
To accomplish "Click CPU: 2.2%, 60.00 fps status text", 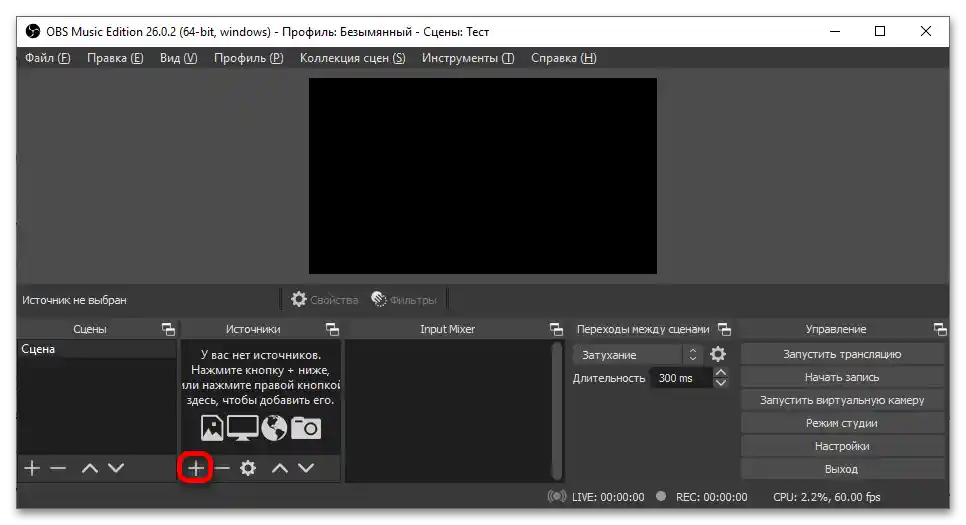I will [826, 497].
